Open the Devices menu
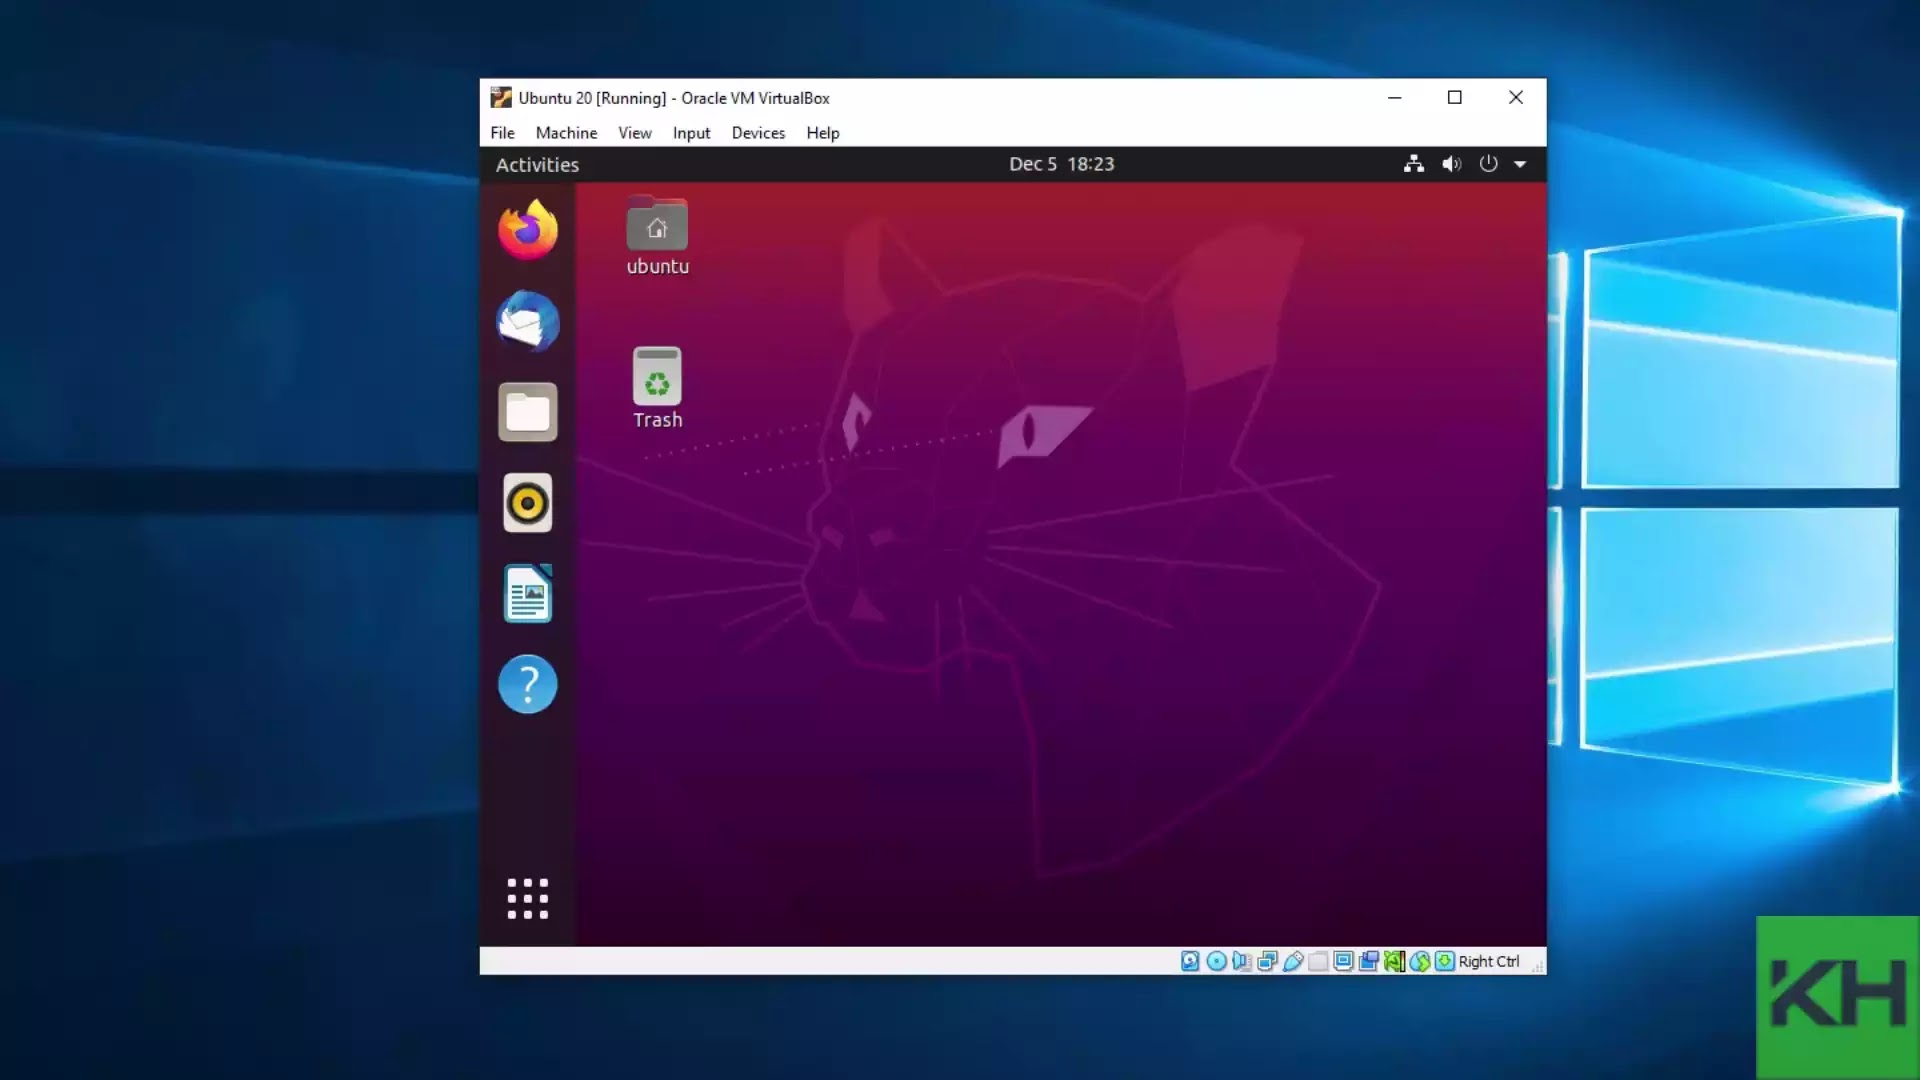This screenshot has width=1920, height=1080. (x=758, y=133)
